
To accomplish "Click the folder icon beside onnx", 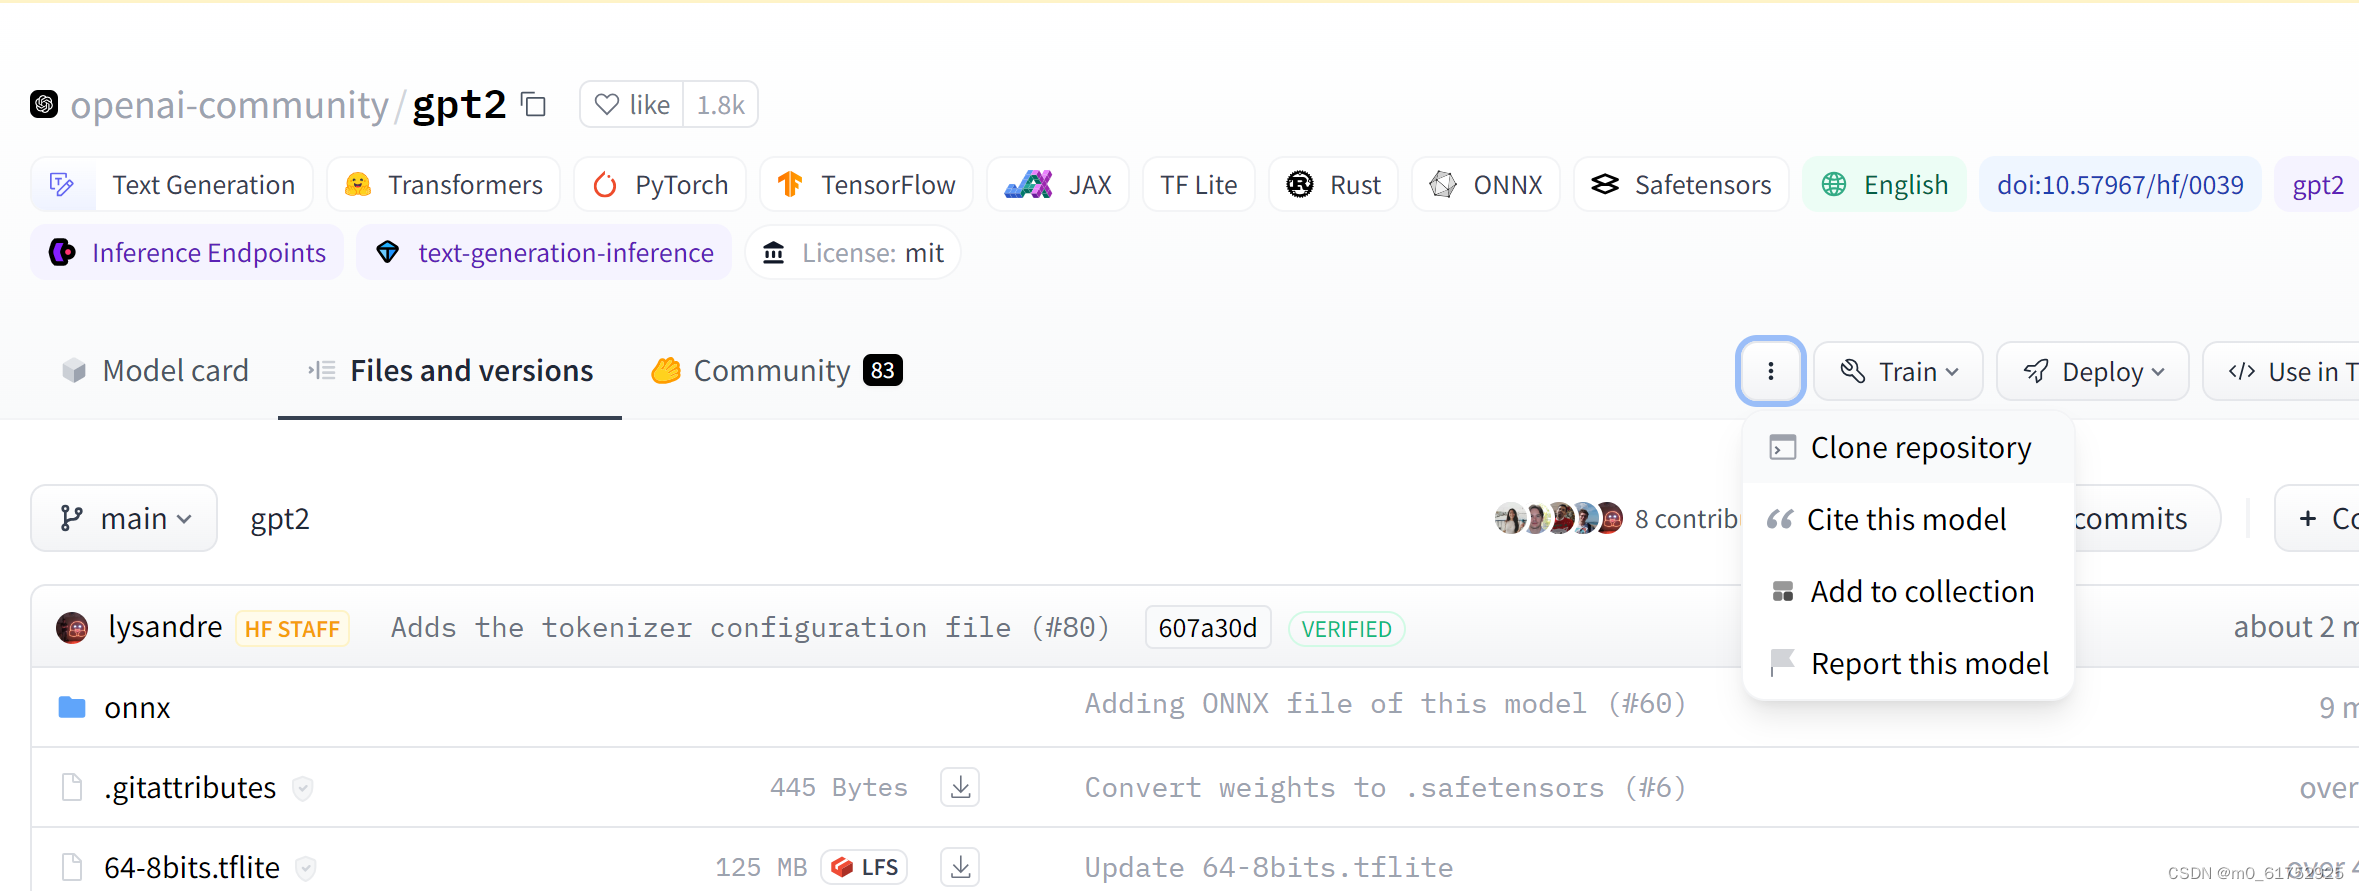I will click(x=72, y=707).
